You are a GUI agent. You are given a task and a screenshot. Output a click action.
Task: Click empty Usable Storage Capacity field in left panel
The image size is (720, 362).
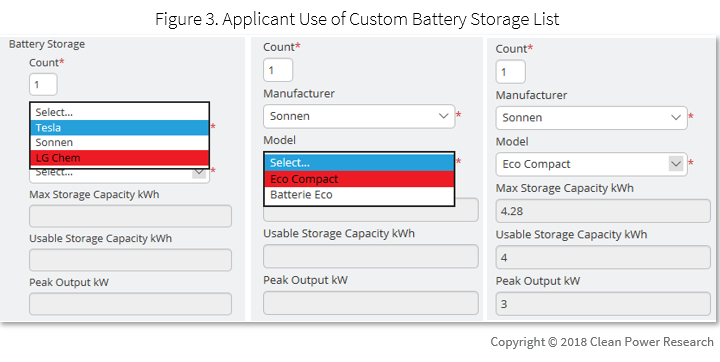pos(130,260)
